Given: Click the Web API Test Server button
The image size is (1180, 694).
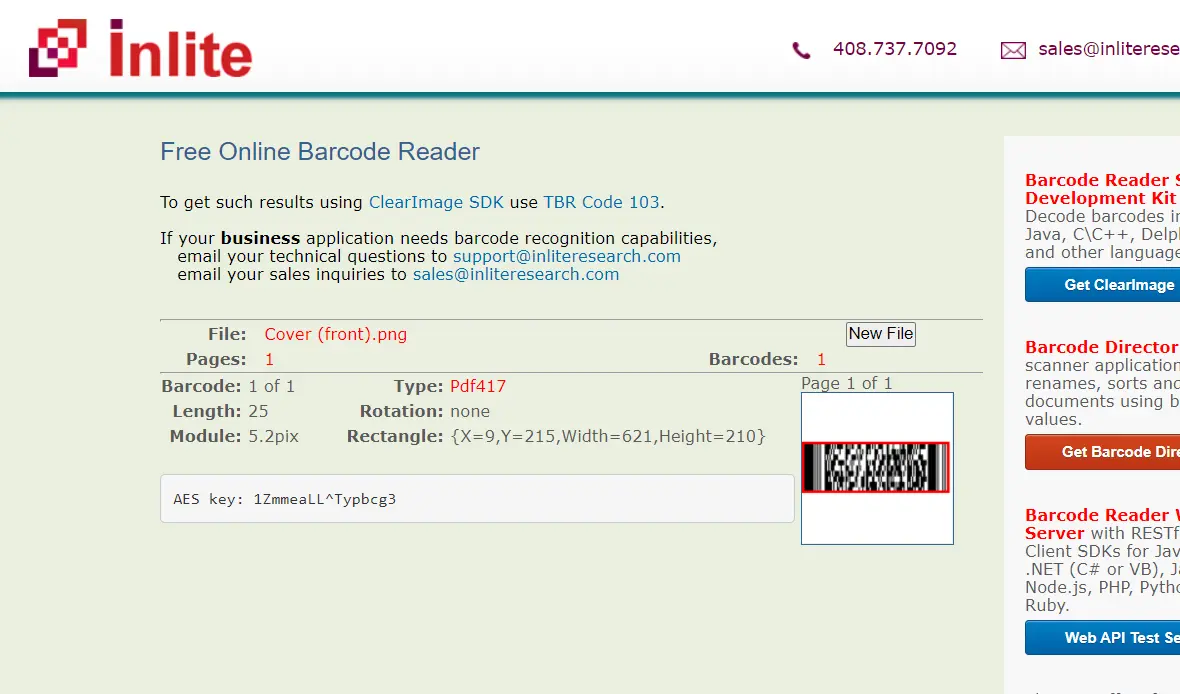Looking at the screenshot, I should tap(1102, 638).
